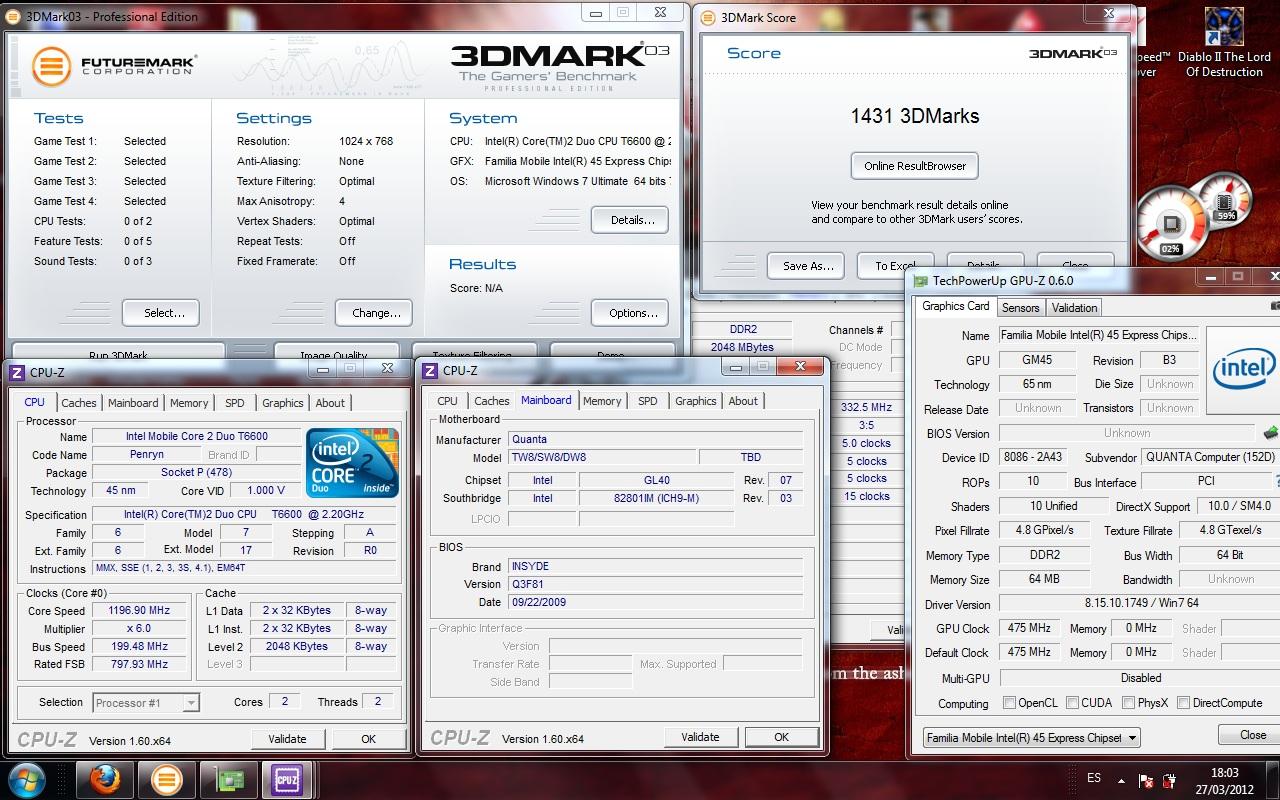Click the taskbar clock showing 18:03
The width and height of the screenshot is (1280, 800).
tap(1224, 780)
